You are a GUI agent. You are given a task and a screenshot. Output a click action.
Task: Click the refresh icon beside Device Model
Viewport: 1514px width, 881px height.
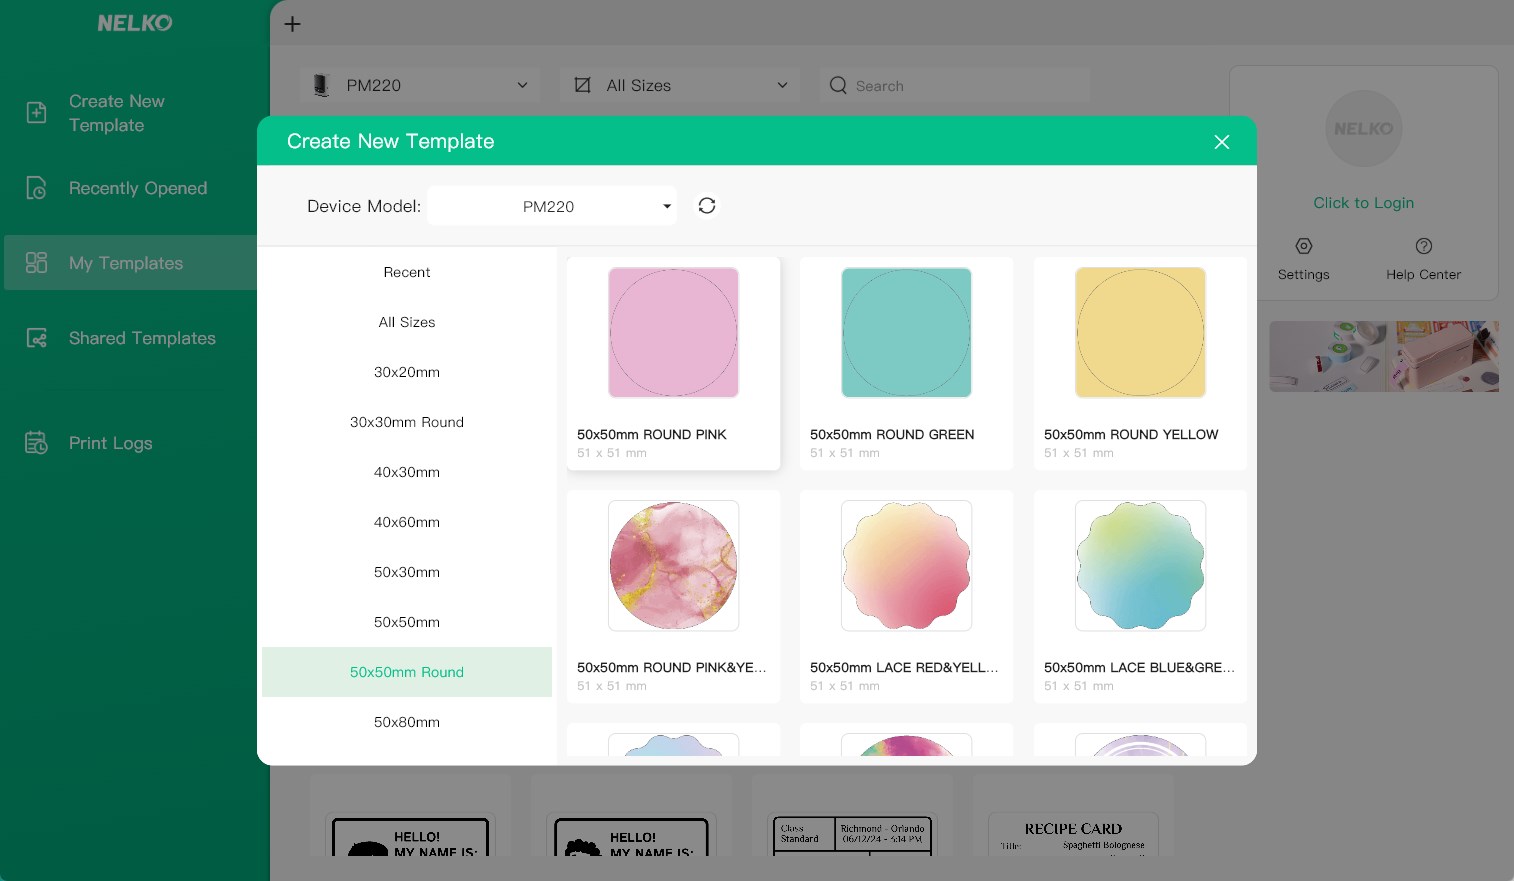click(707, 206)
